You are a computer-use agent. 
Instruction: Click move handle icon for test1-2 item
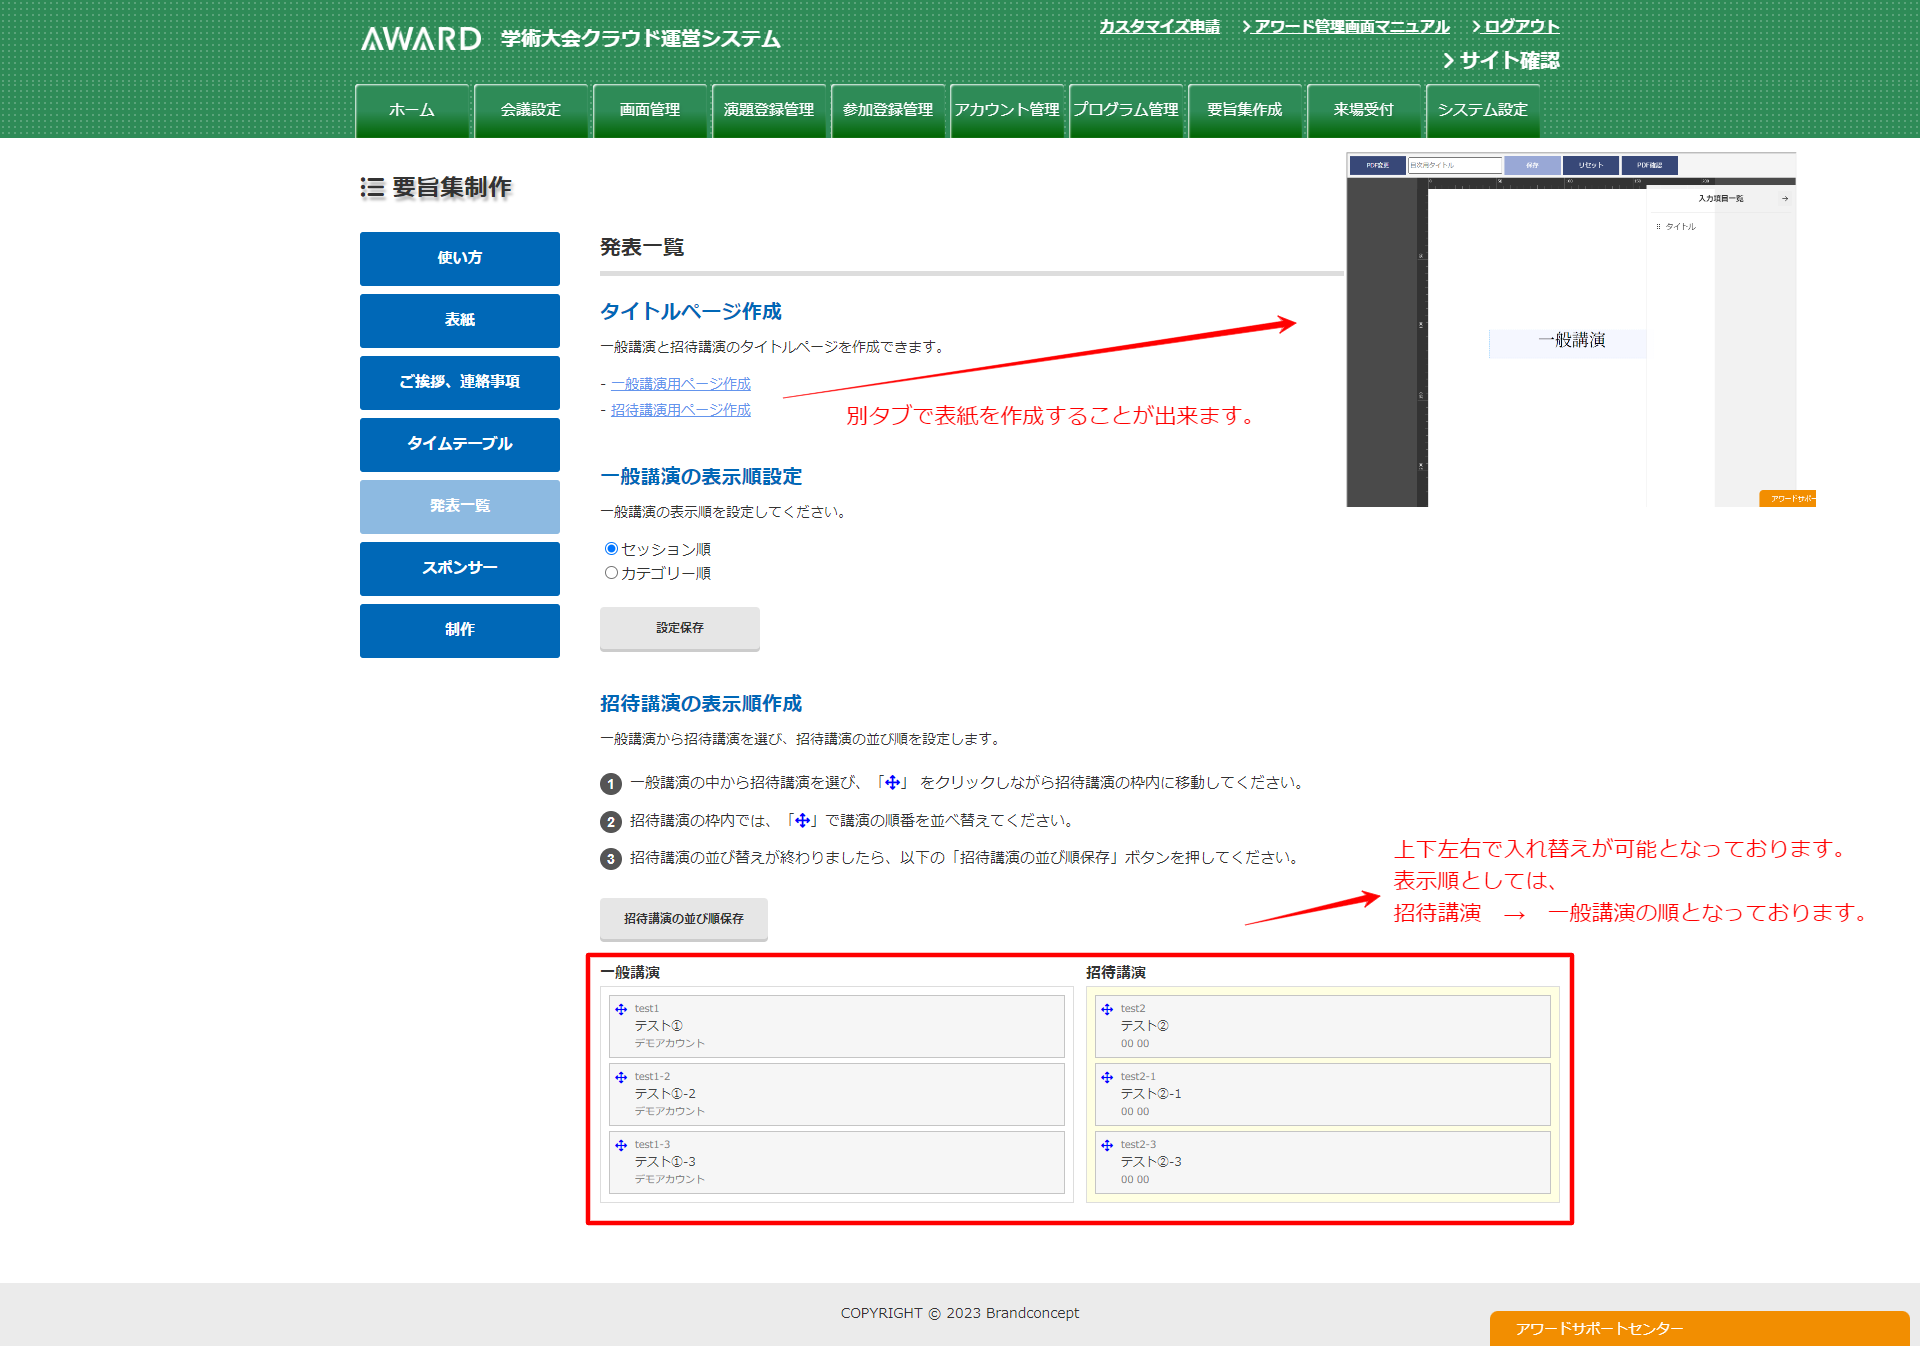point(621,1077)
